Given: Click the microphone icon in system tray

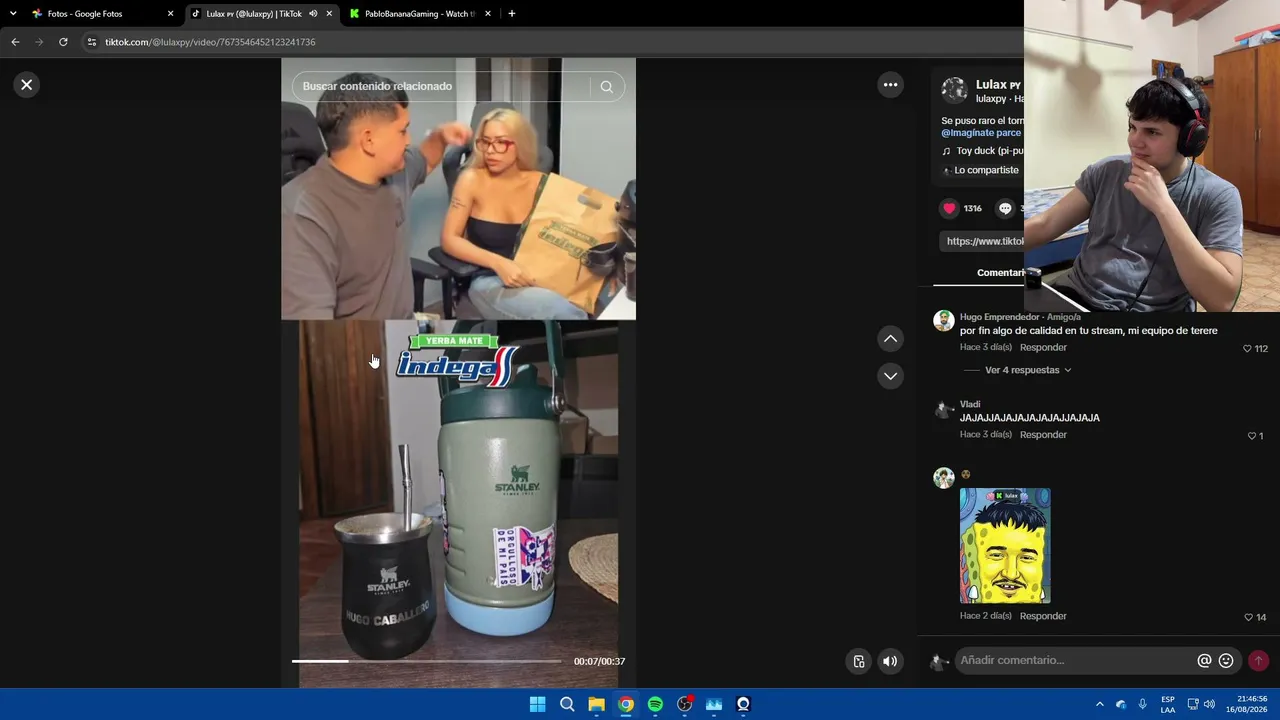Looking at the screenshot, I should pos(1142,704).
